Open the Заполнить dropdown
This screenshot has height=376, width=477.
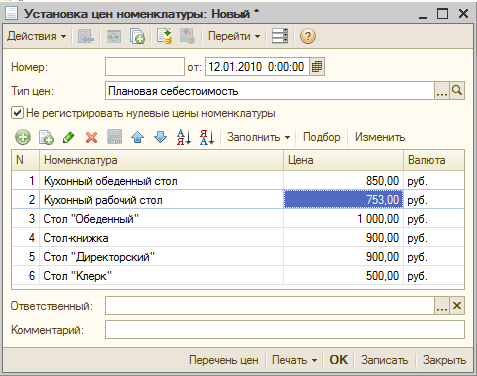(258, 137)
